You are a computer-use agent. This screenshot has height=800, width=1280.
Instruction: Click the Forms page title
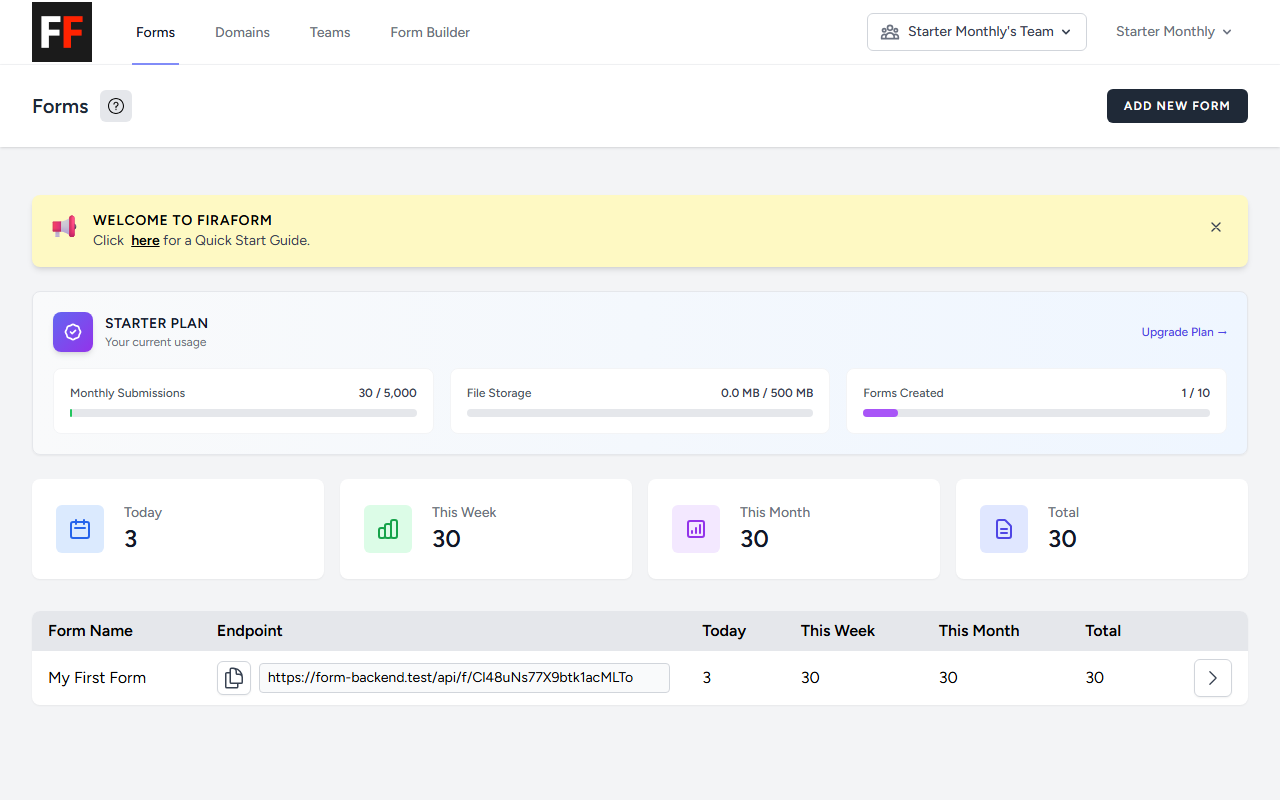tap(60, 106)
